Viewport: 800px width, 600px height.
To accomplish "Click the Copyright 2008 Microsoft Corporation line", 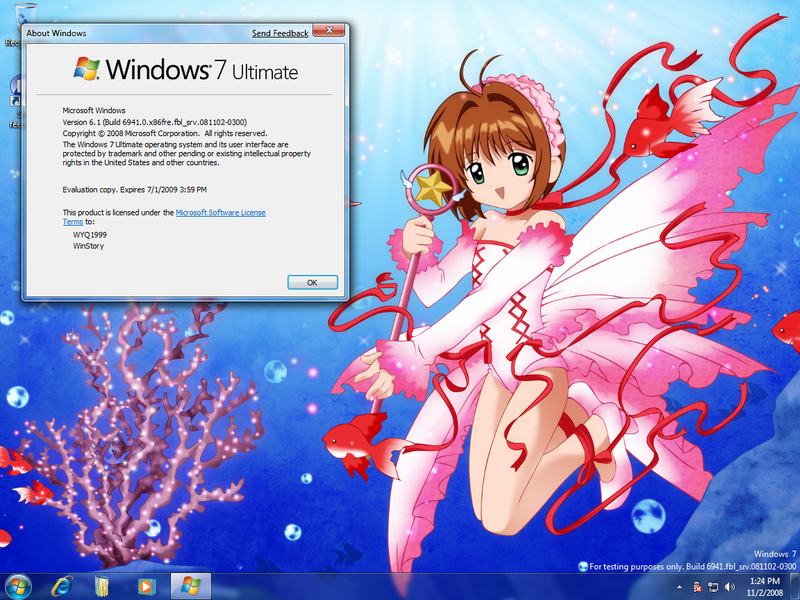I will (165, 133).
